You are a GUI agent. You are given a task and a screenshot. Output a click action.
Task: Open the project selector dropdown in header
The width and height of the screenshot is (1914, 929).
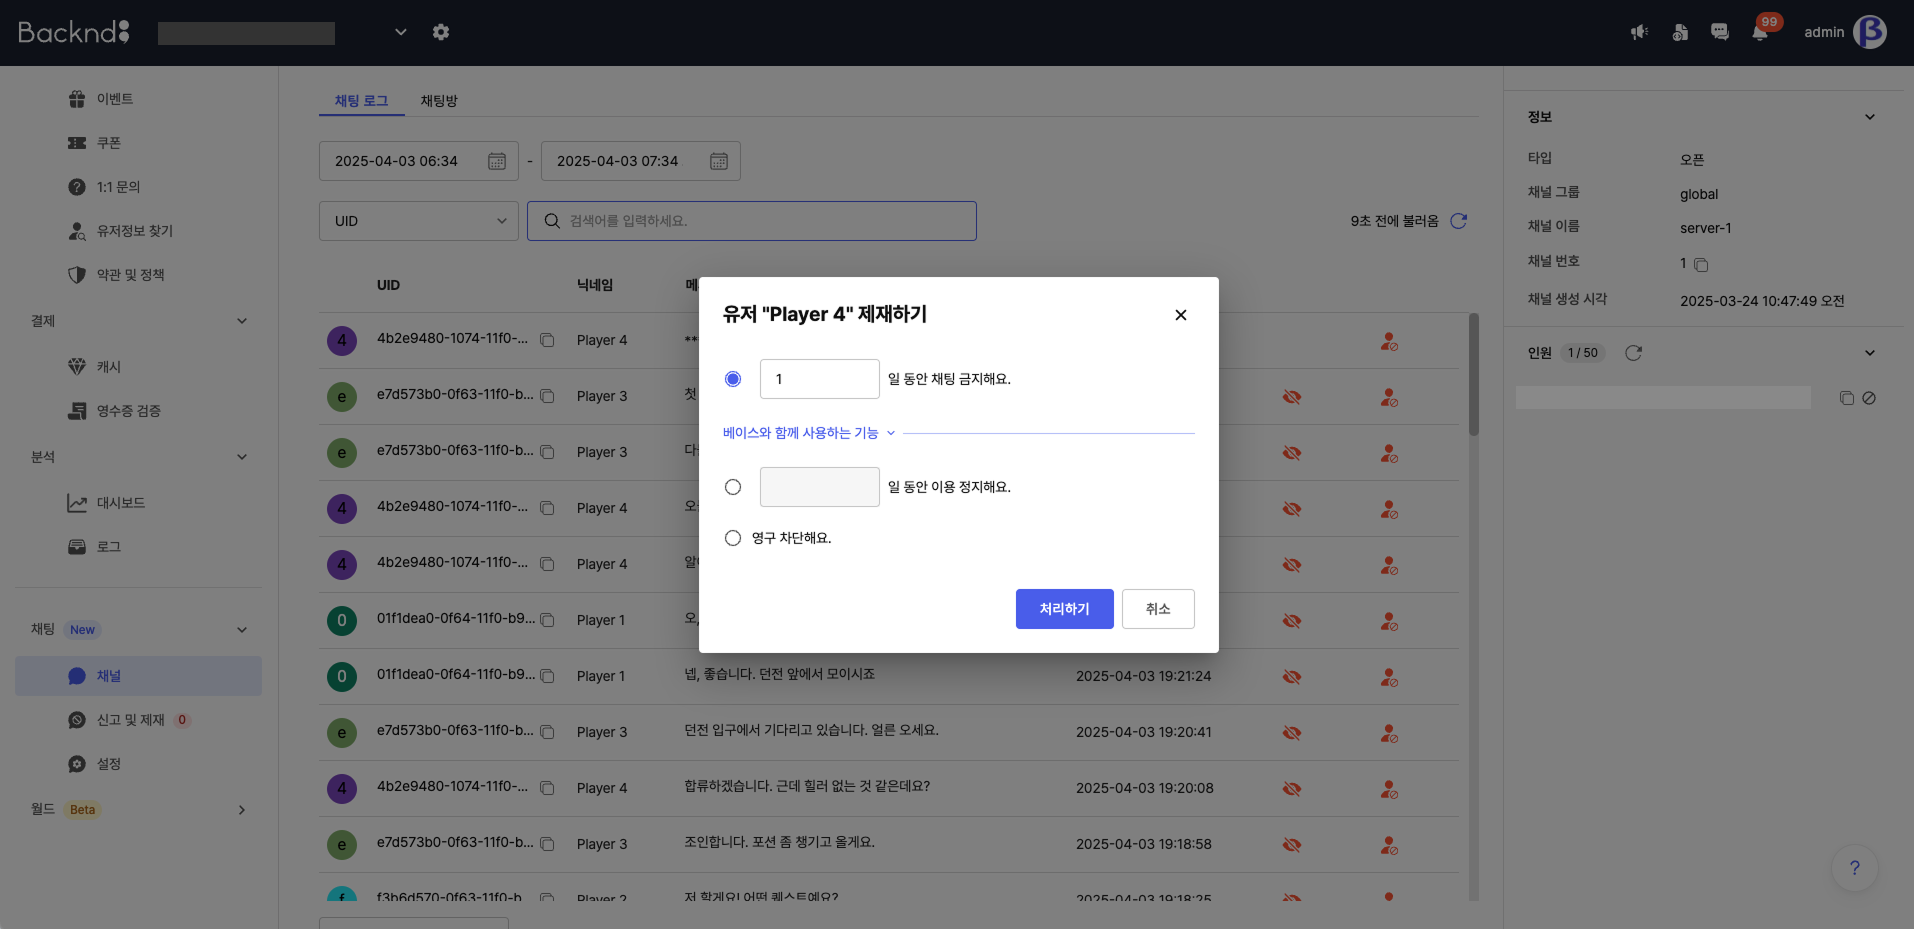click(401, 32)
